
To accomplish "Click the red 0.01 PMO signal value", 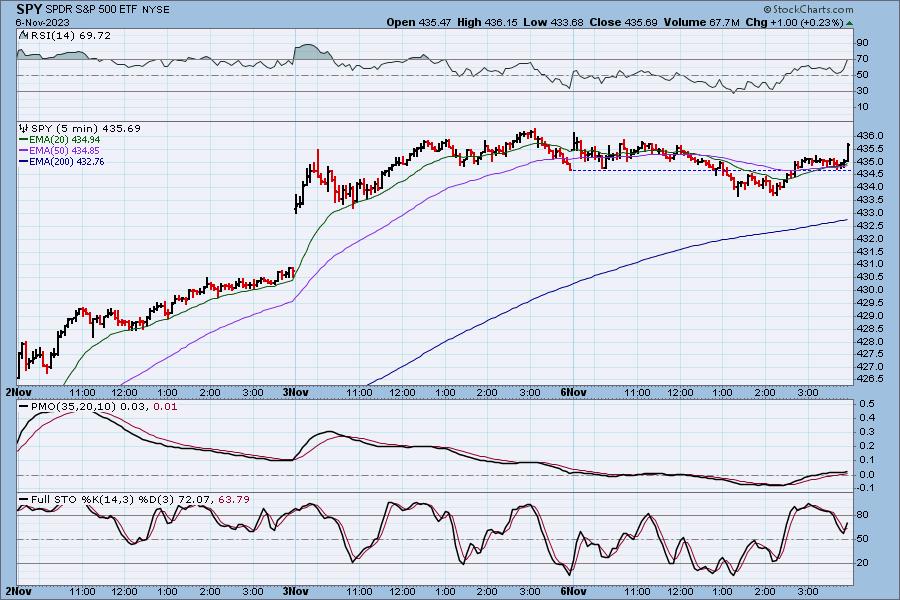I will [165, 407].
